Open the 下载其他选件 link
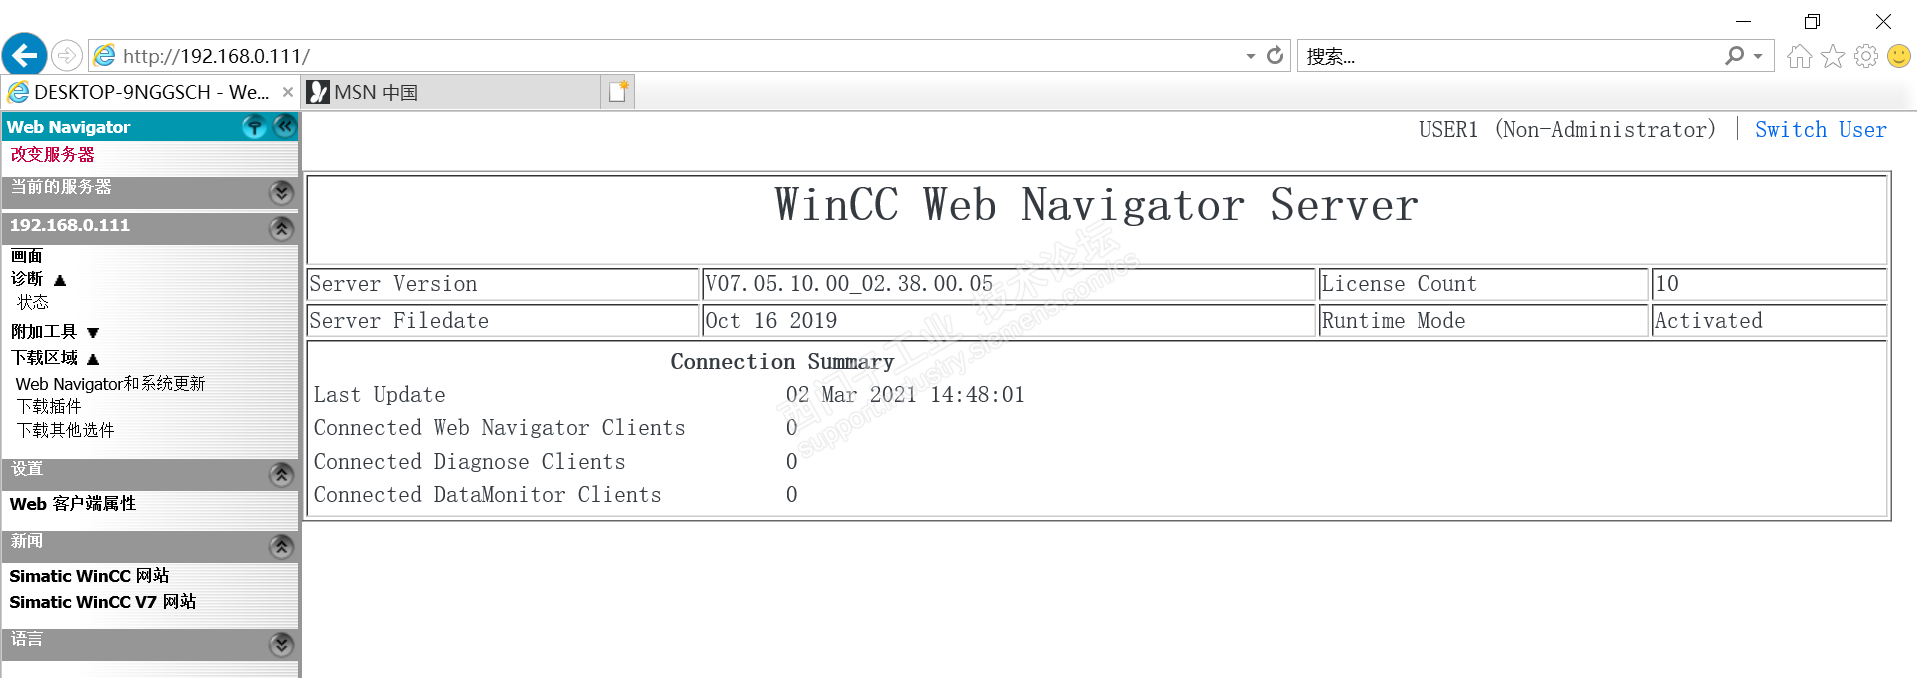 (x=65, y=430)
